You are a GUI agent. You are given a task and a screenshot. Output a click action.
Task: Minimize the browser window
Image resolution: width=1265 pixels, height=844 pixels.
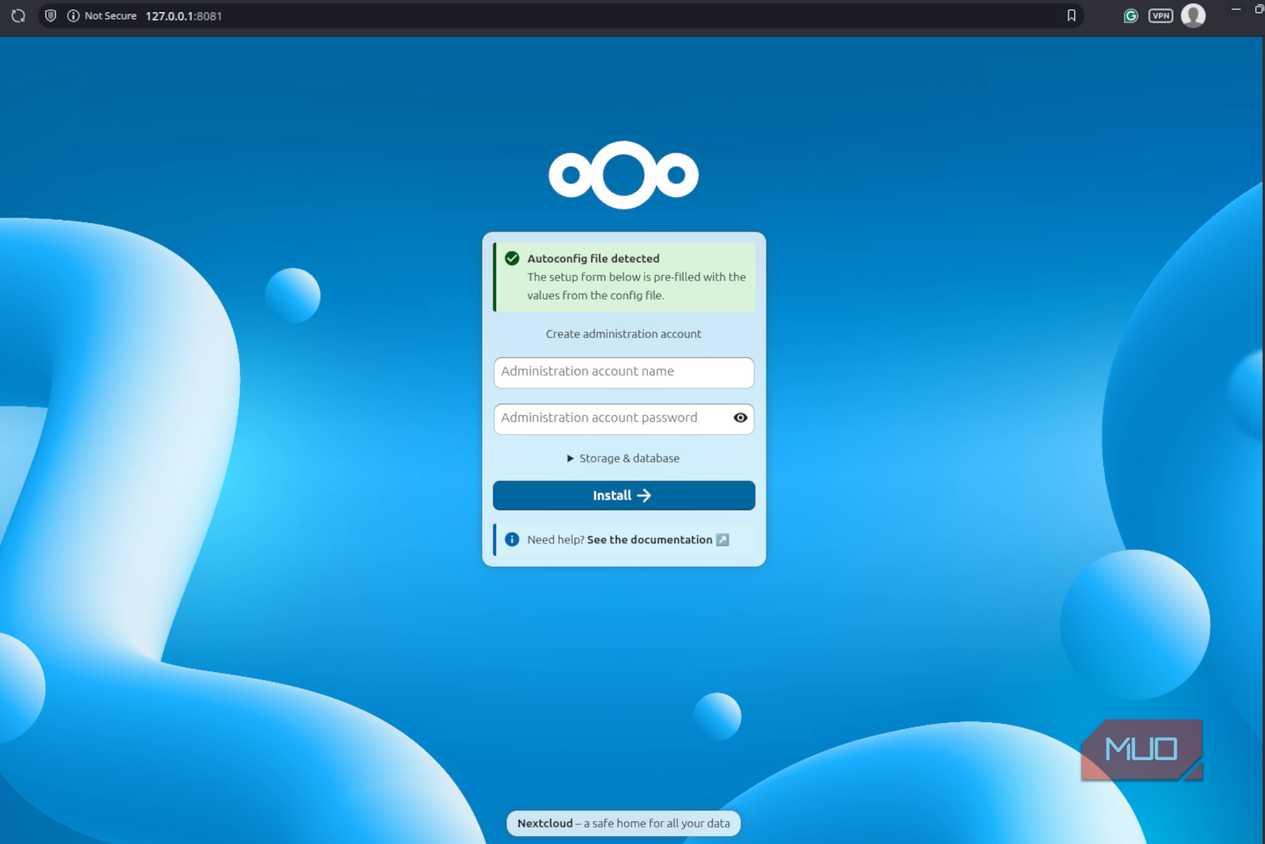coord(1236,9)
